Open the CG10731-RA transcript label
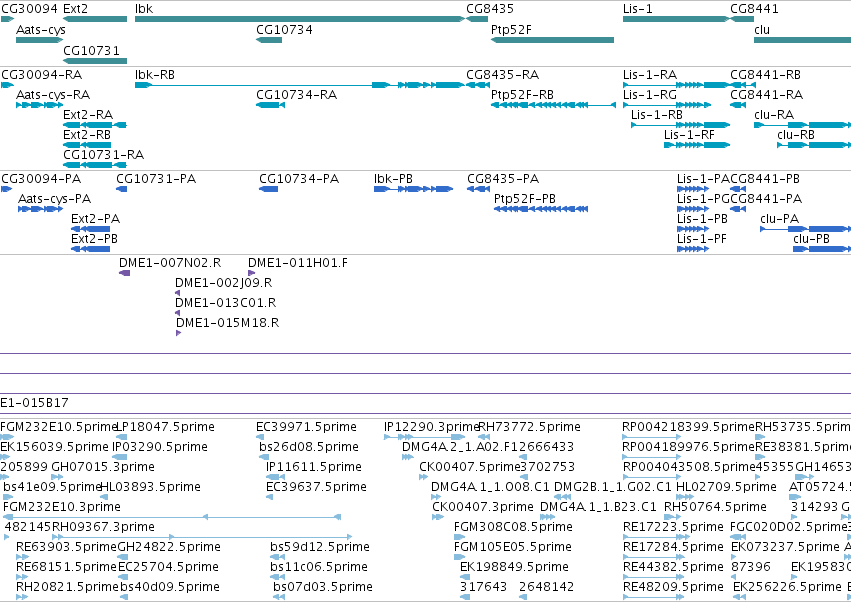 click(x=104, y=155)
